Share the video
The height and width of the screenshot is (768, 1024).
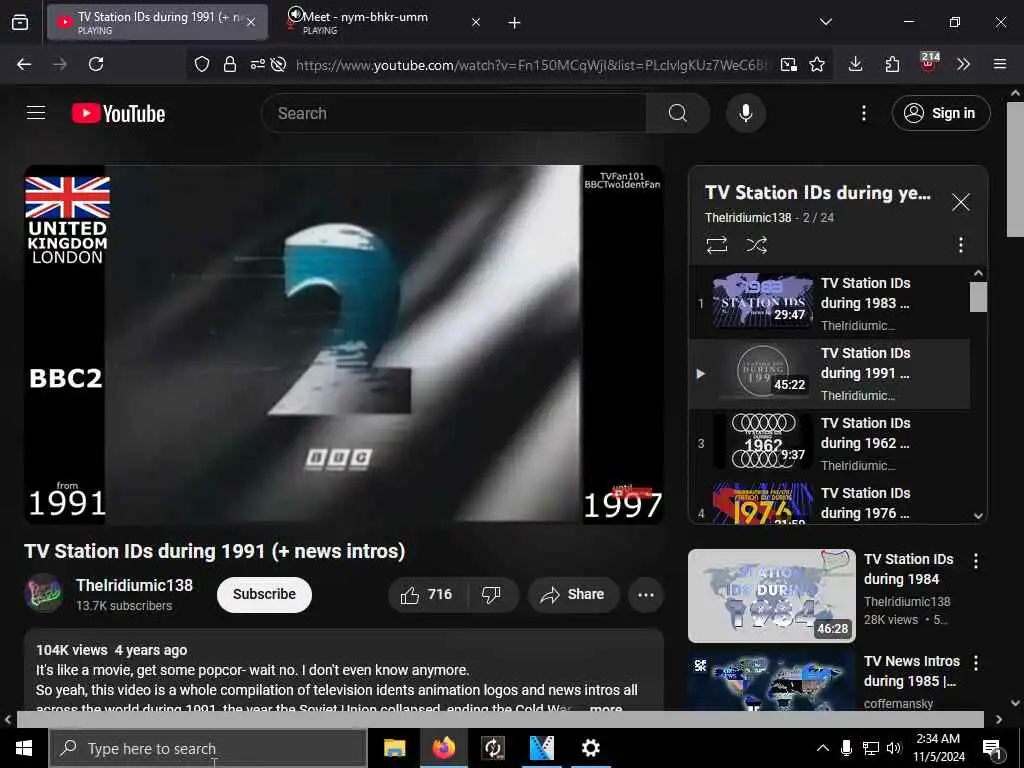572,594
